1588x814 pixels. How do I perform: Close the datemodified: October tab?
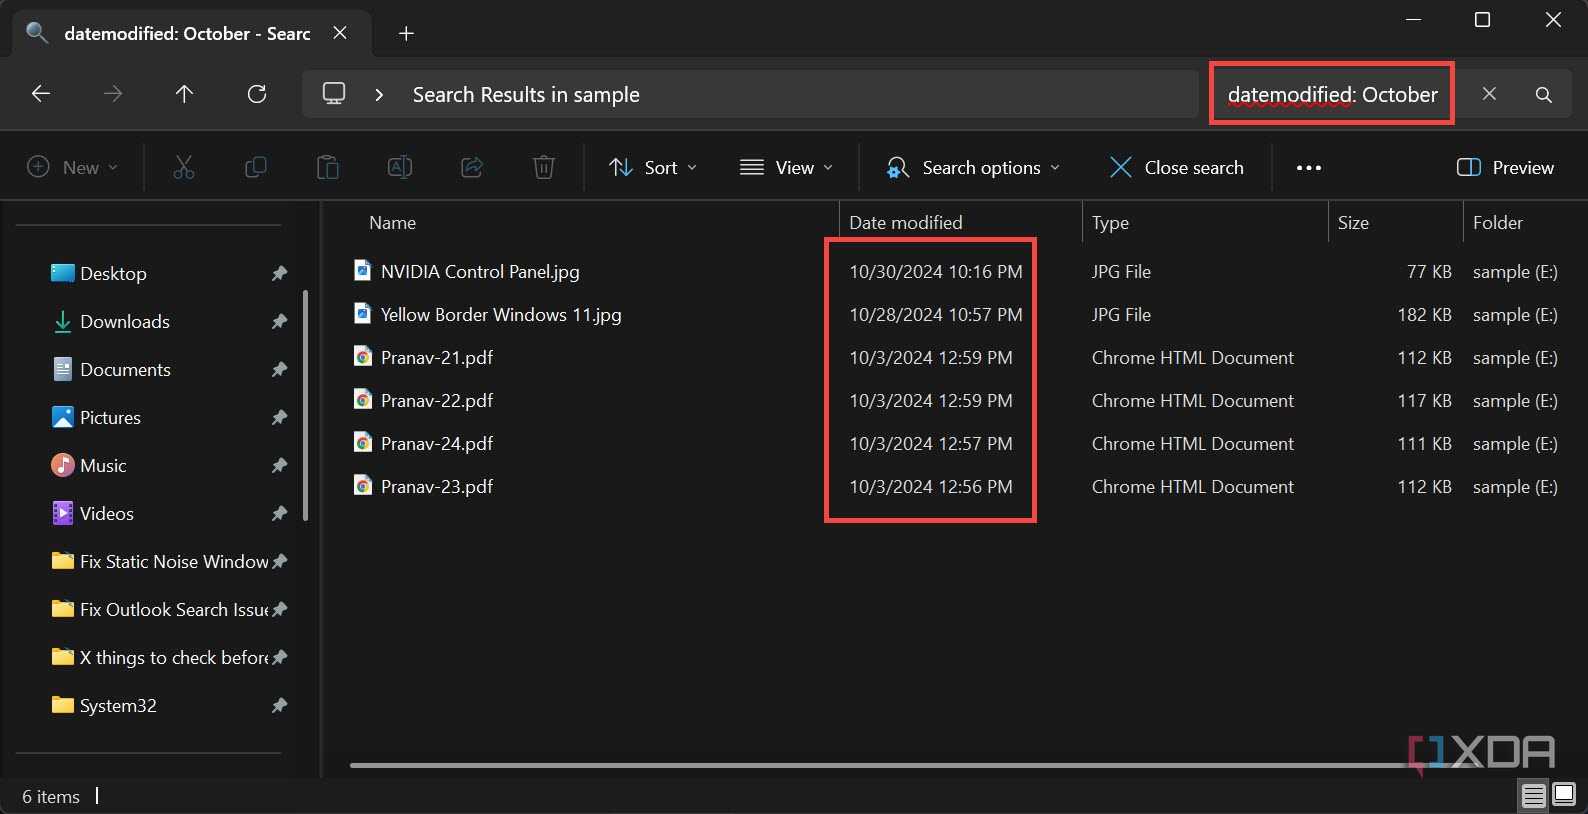click(x=340, y=33)
